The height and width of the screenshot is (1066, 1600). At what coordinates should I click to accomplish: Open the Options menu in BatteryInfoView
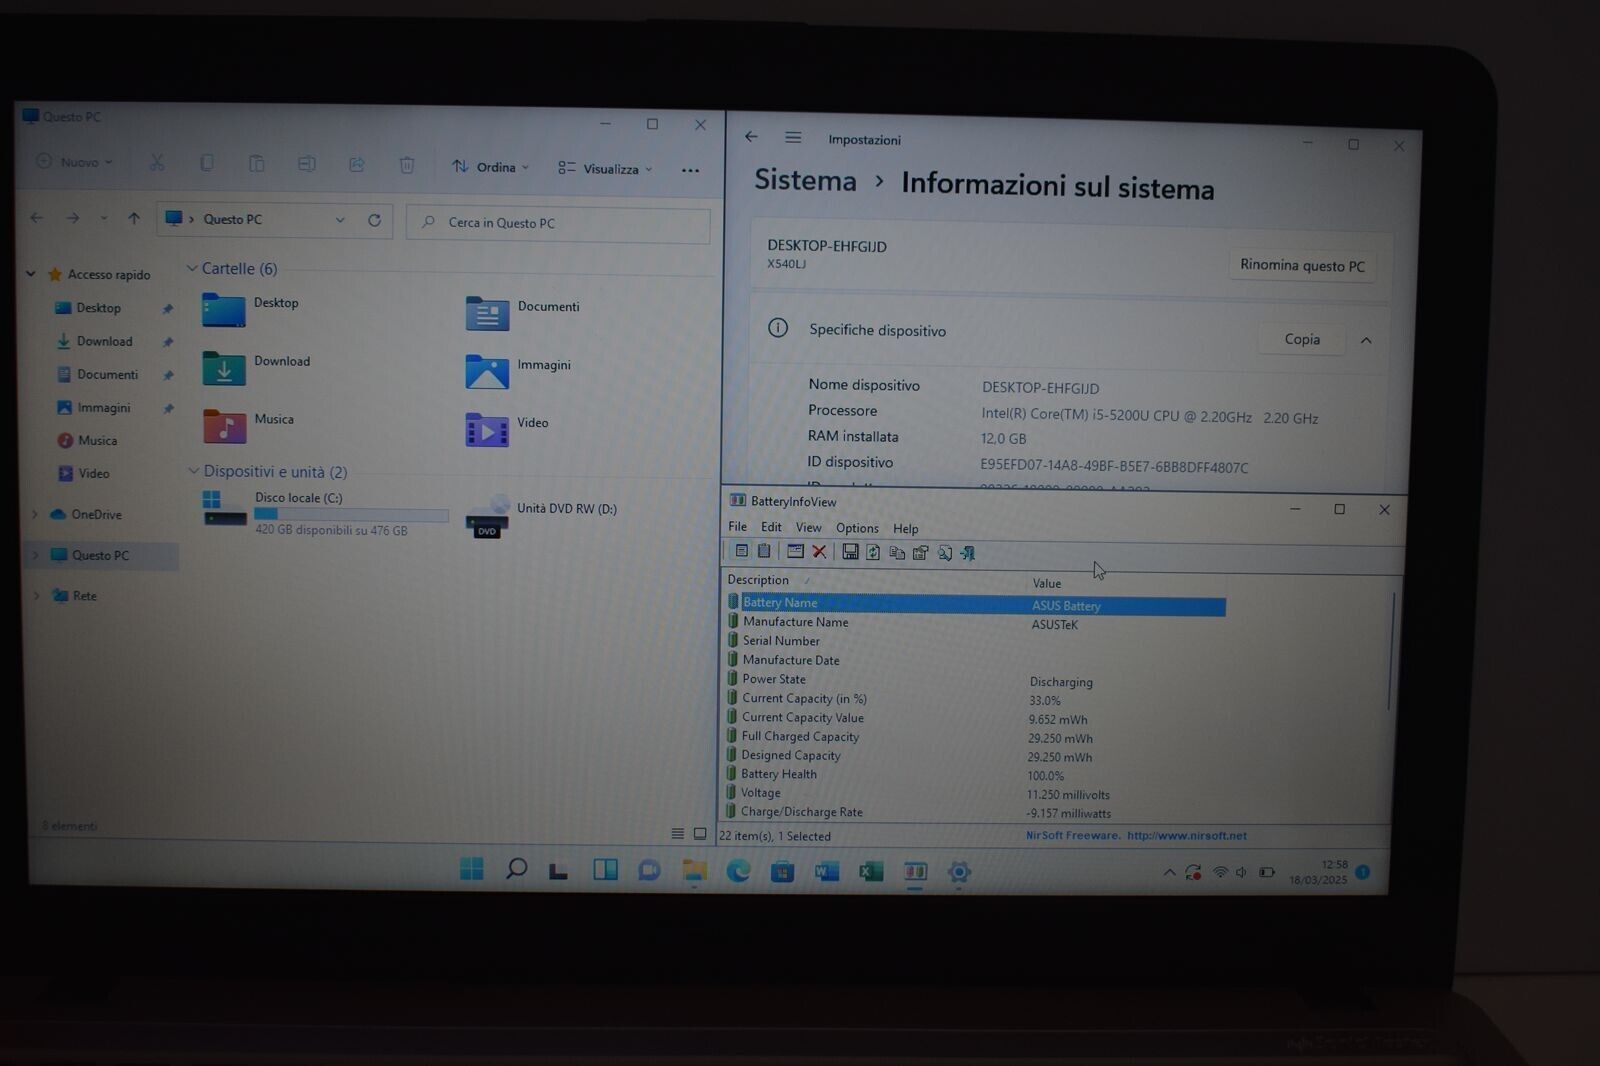coord(857,528)
